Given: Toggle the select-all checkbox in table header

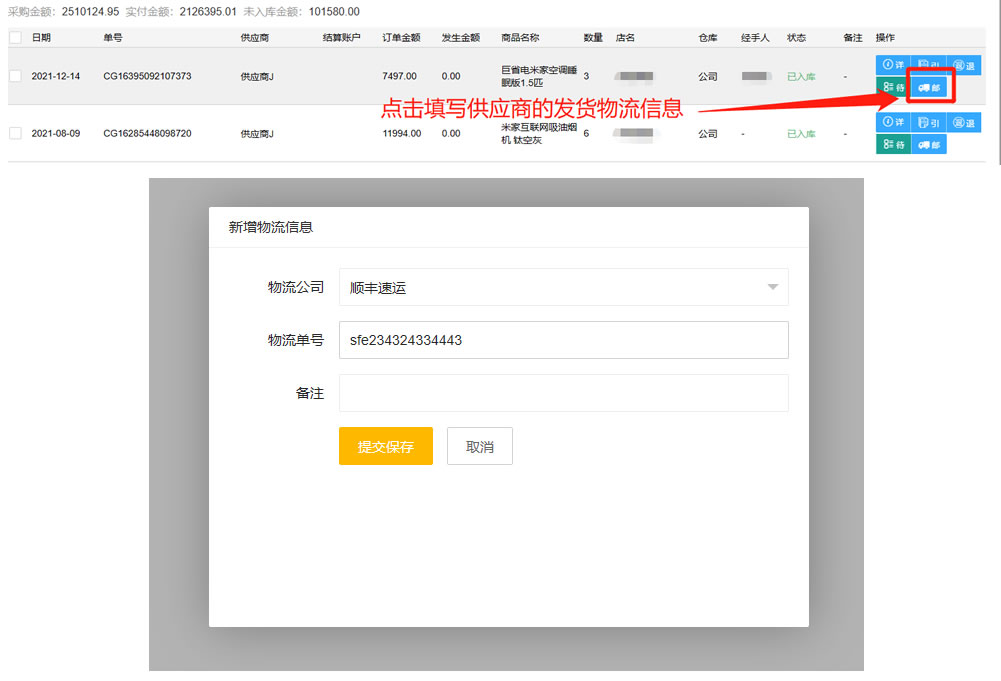Looking at the screenshot, I should pyautogui.click(x=15, y=38).
